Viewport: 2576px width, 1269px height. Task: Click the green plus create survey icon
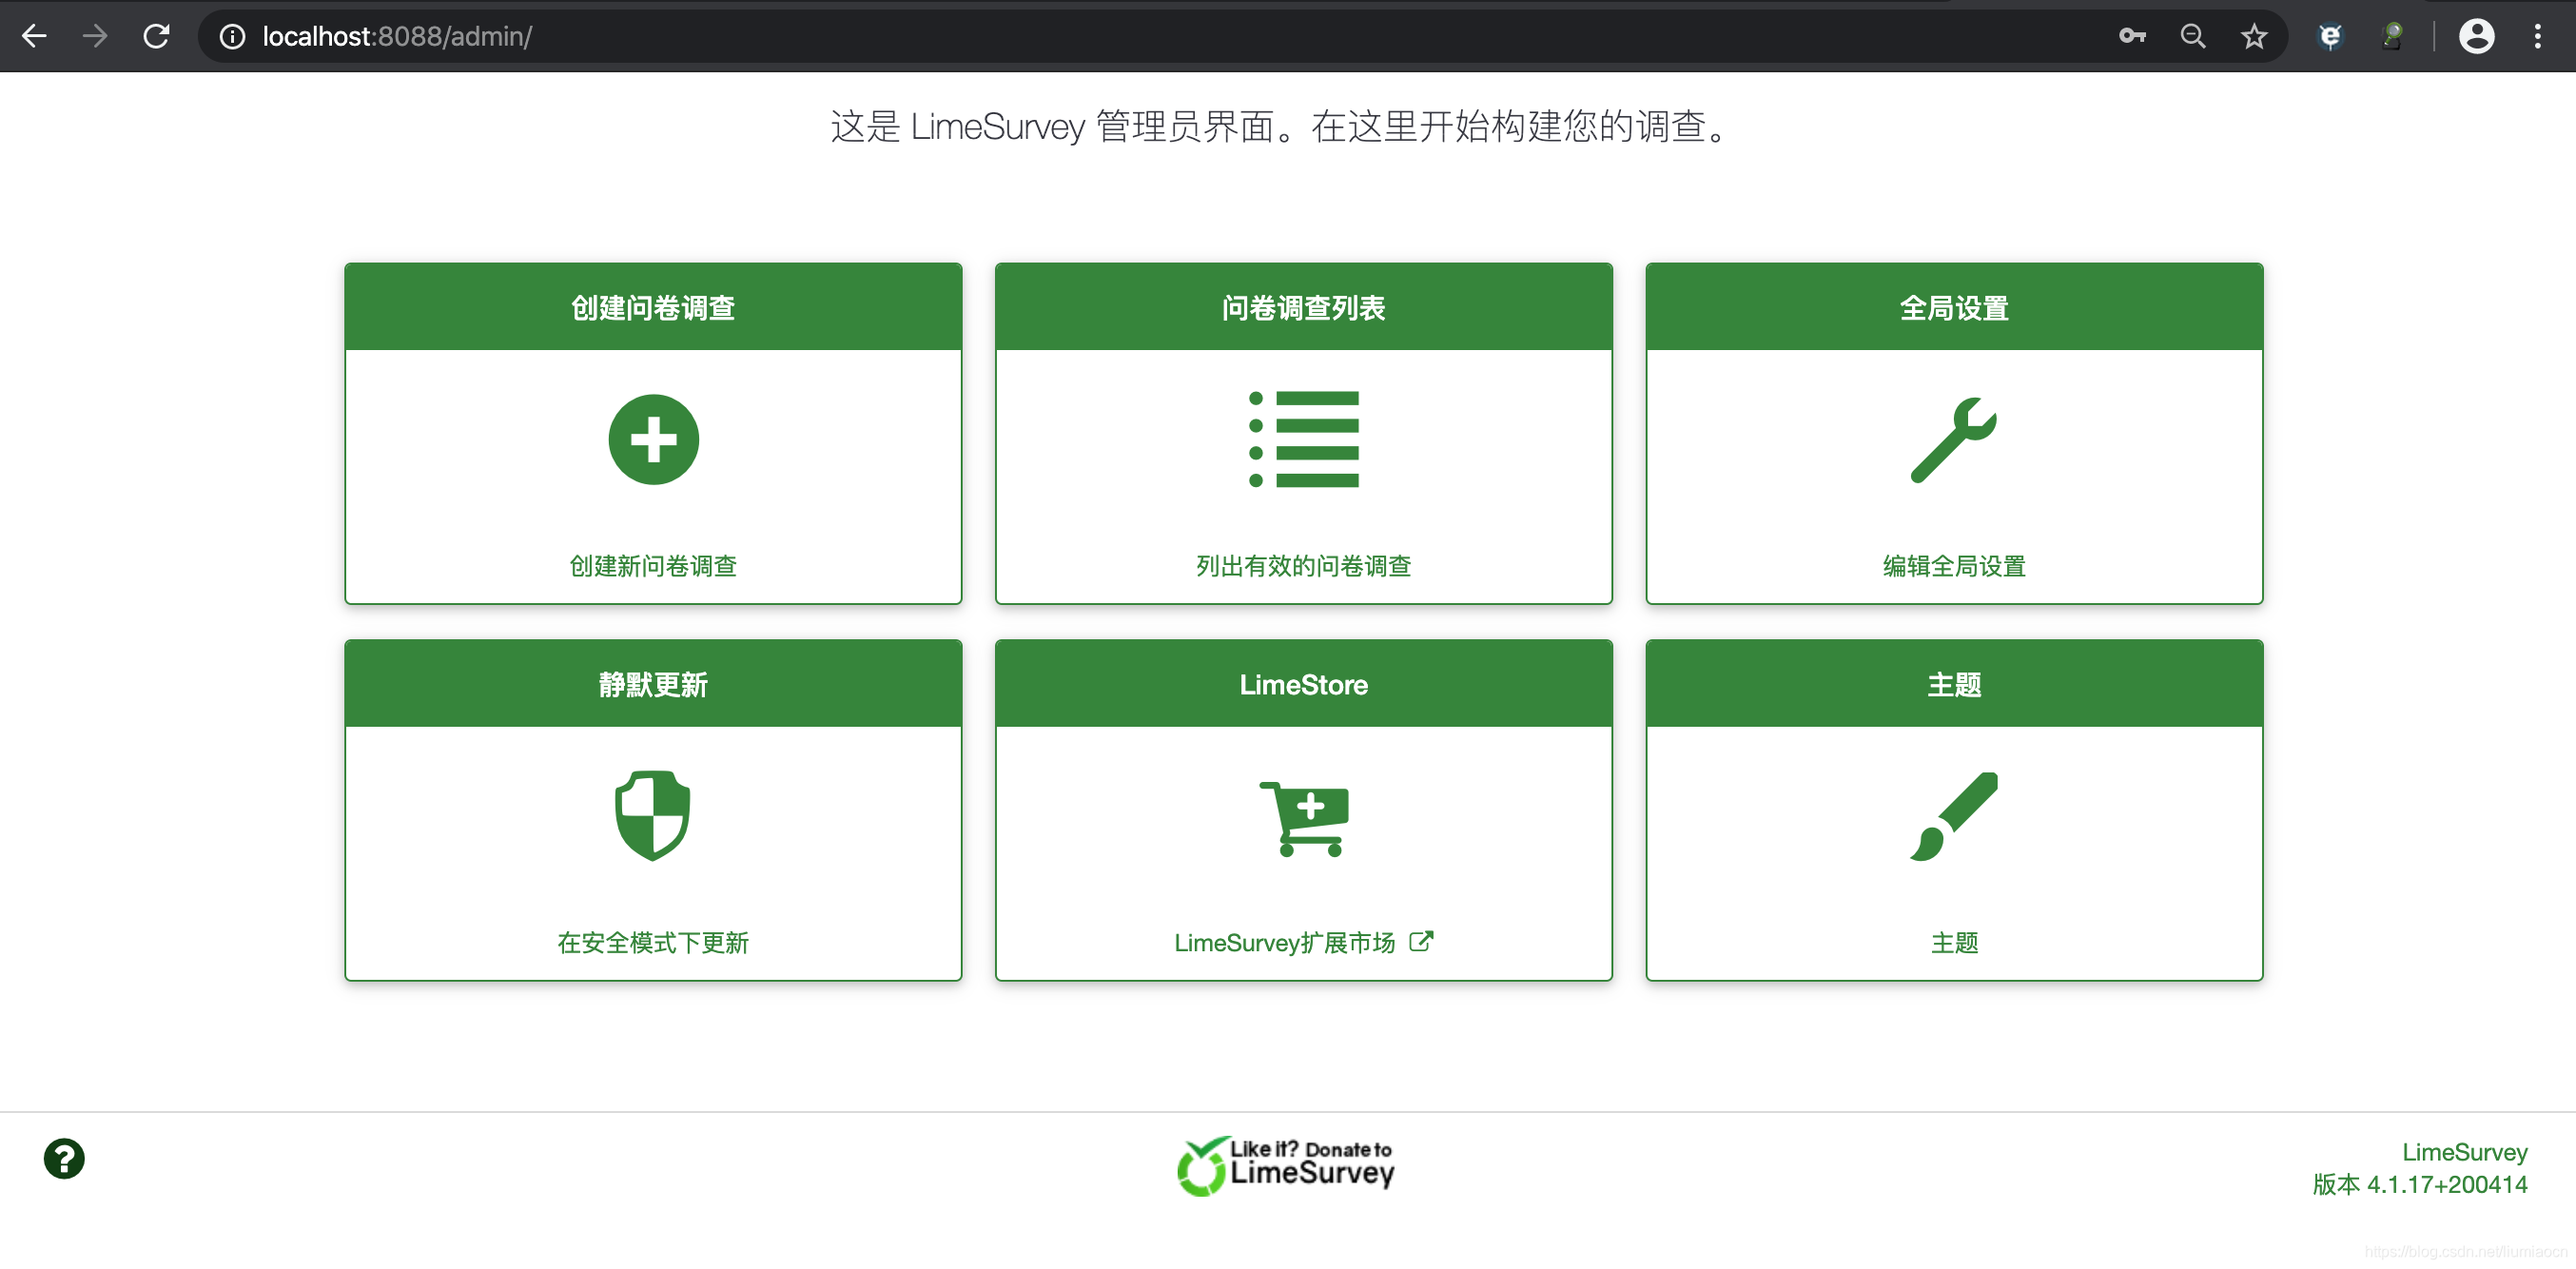coord(653,440)
